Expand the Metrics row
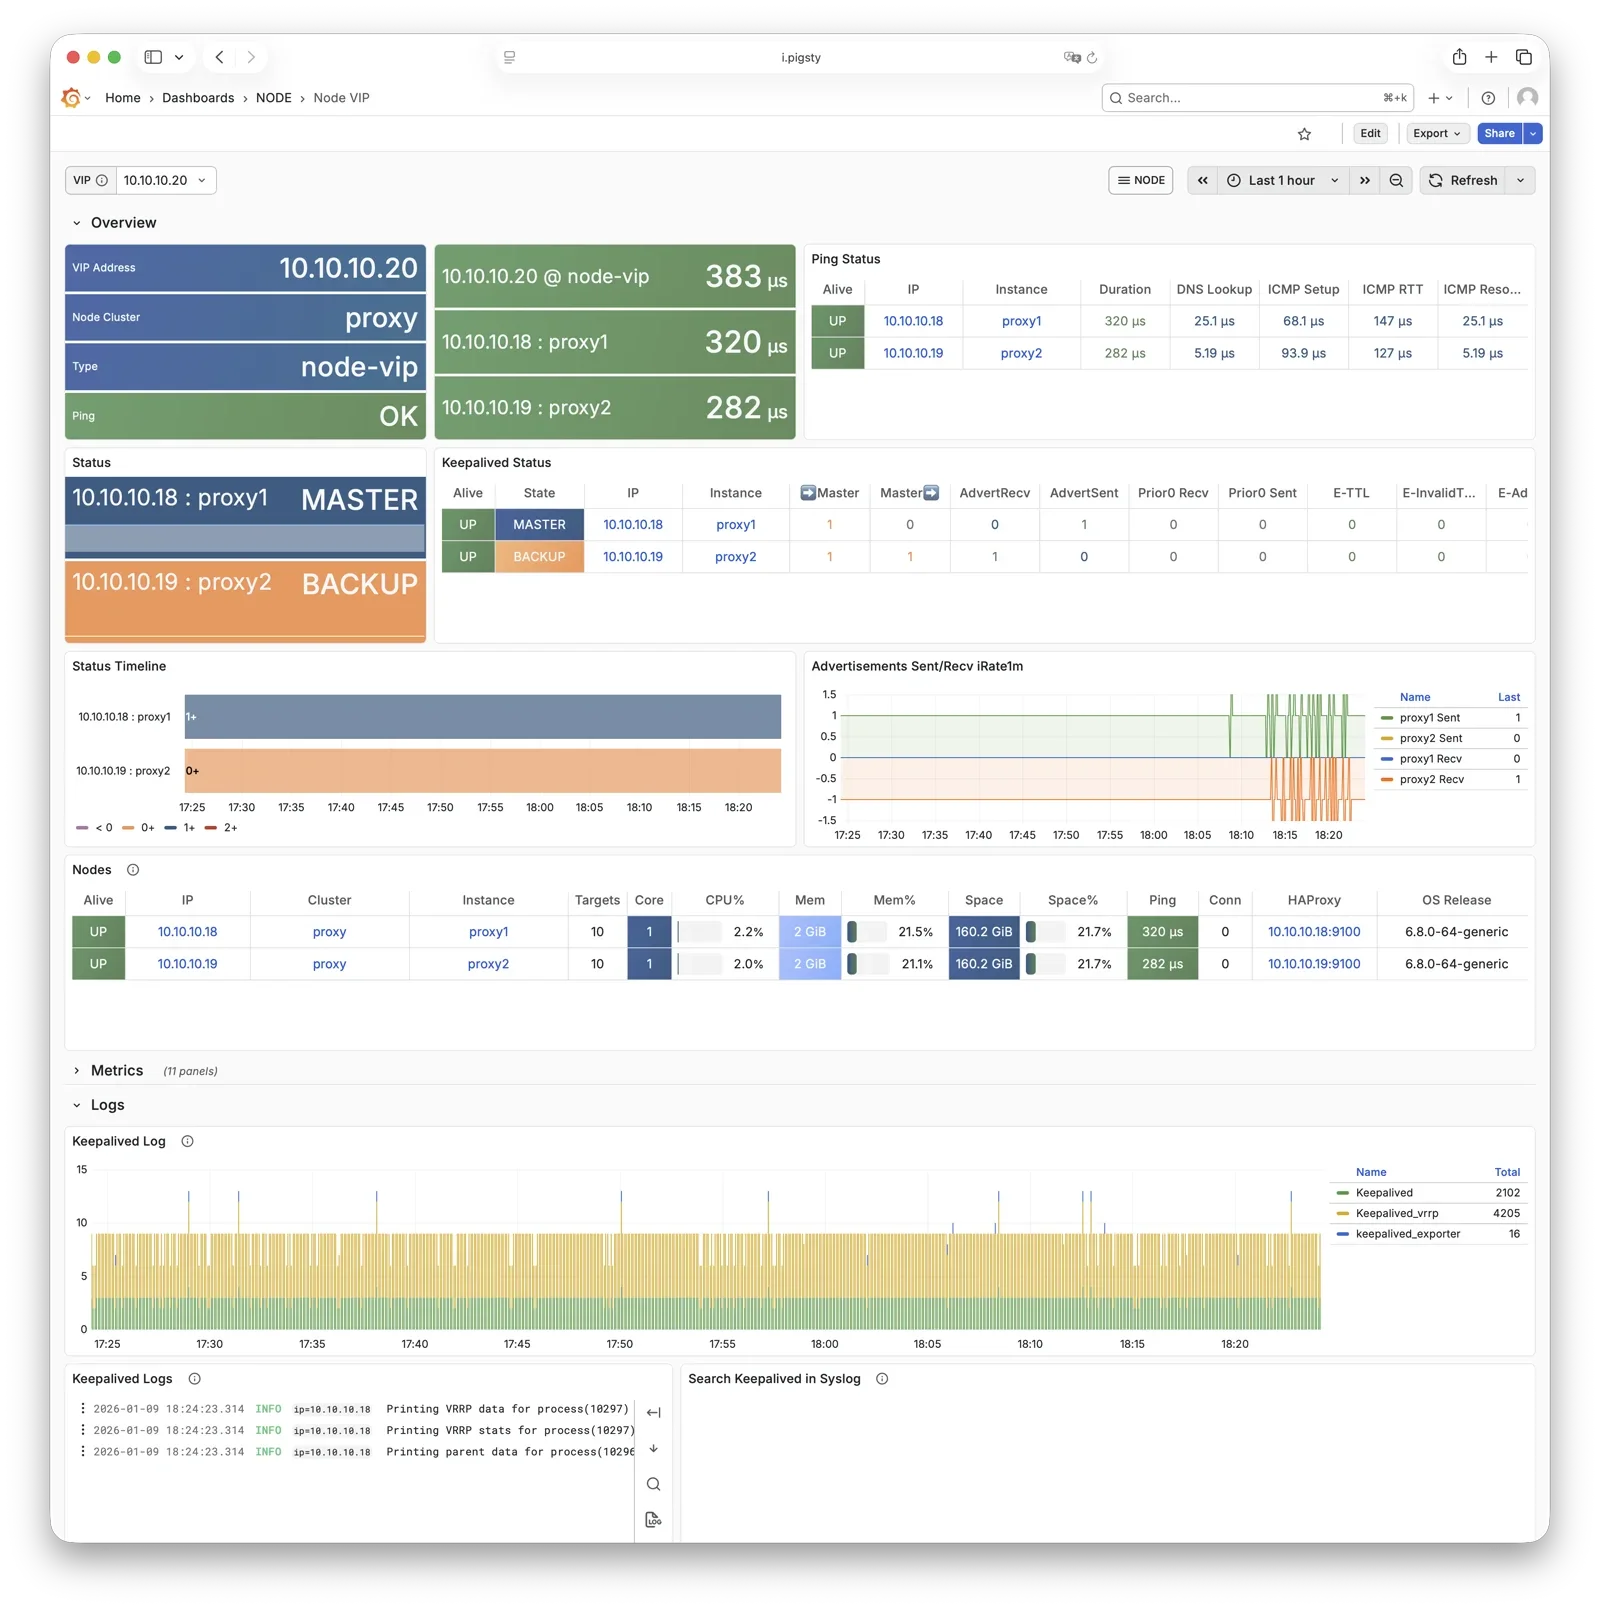The width and height of the screenshot is (1600, 1609). 117,1071
